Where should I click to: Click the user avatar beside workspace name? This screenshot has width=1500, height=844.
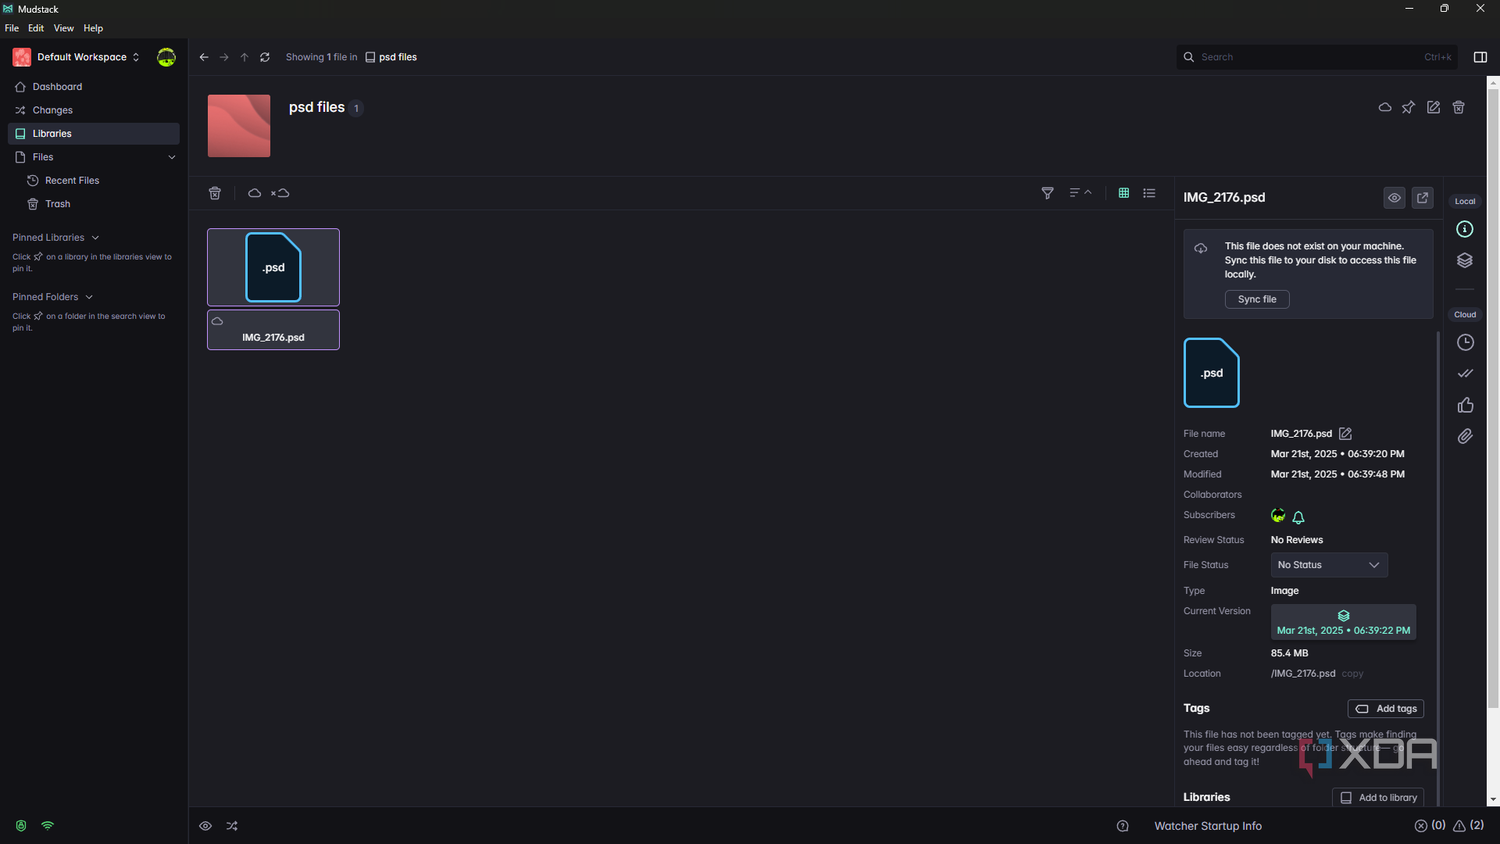(x=166, y=57)
